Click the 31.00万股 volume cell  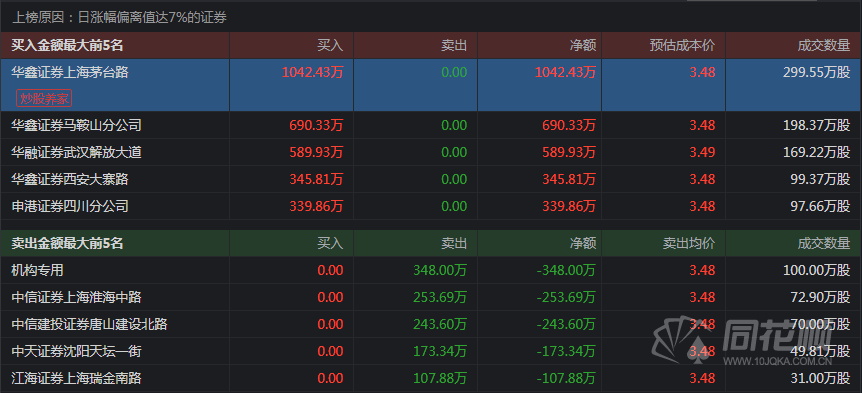tap(820, 378)
